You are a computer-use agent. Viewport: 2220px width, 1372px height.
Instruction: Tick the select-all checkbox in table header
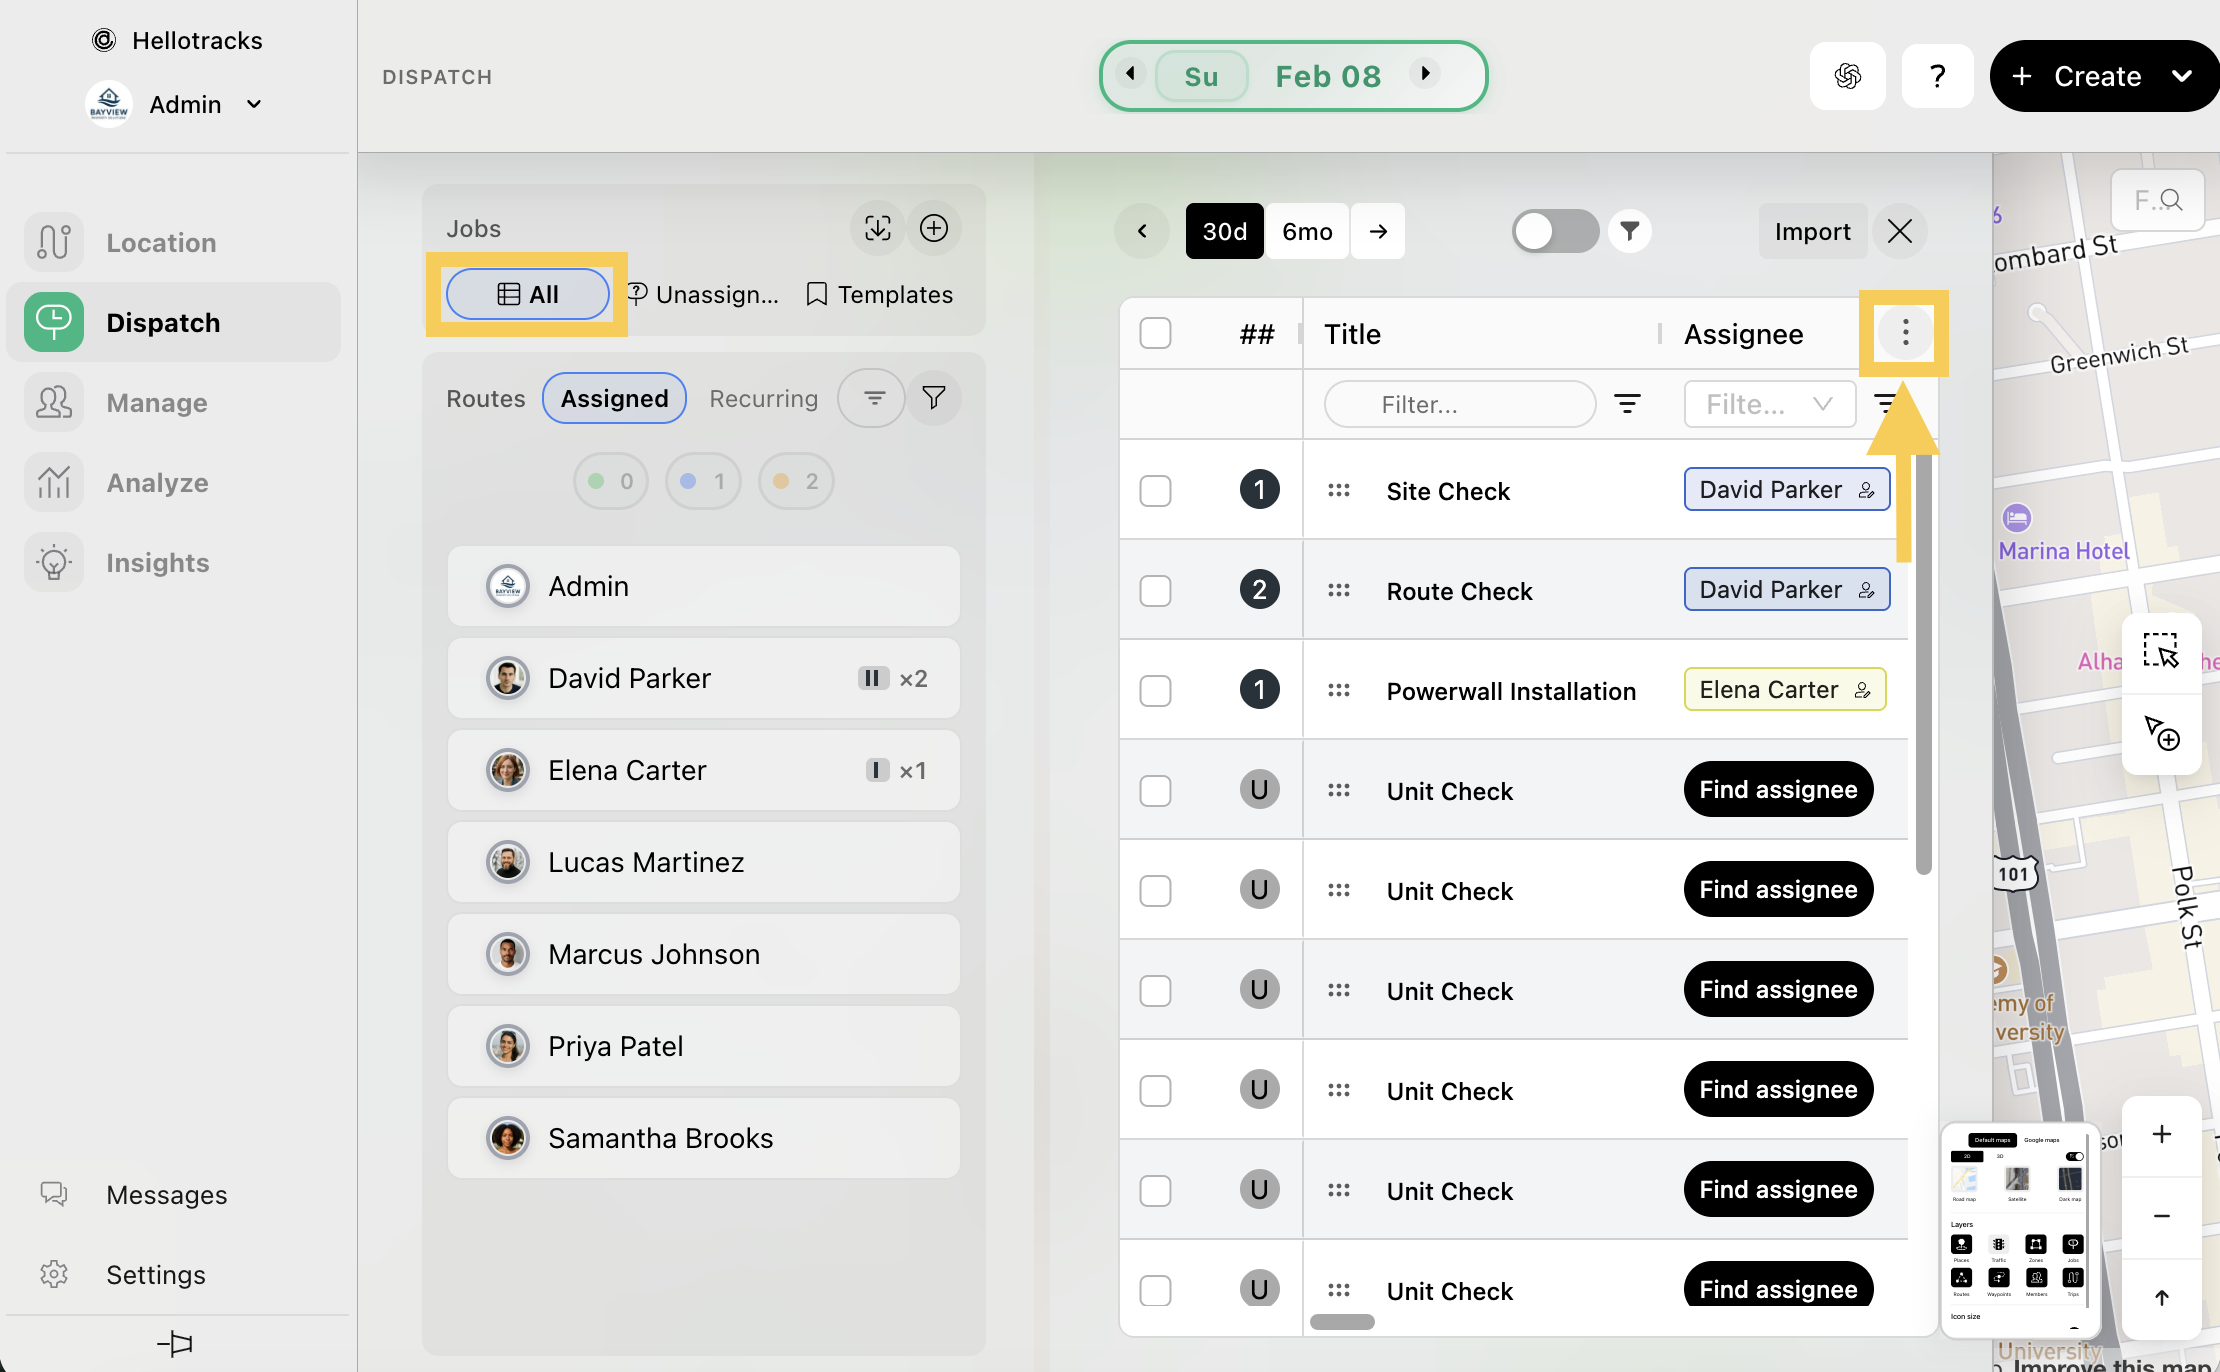(1155, 333)
